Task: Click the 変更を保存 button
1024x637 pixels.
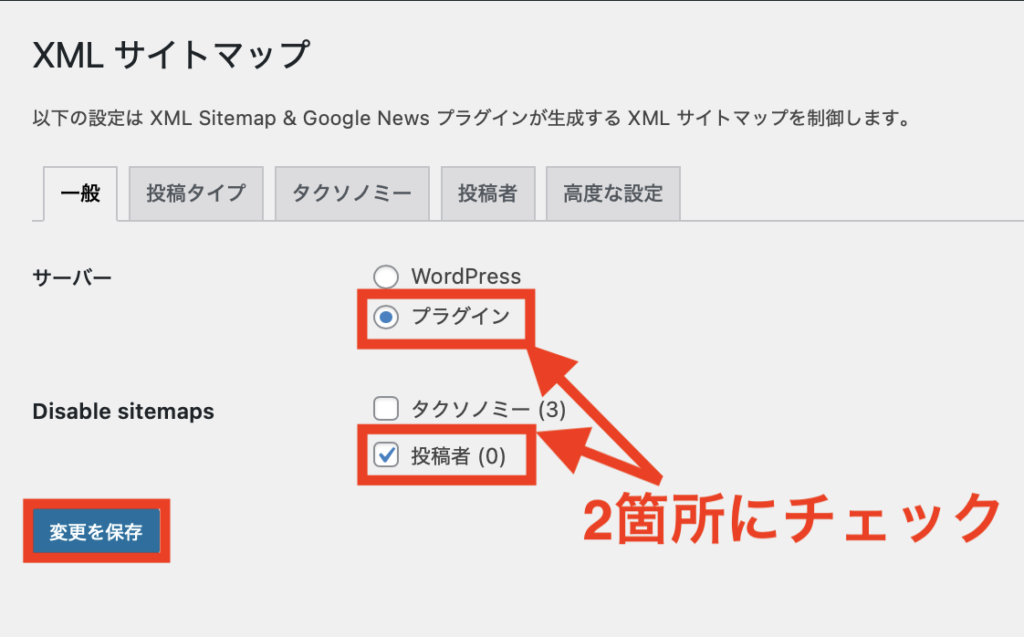Action: click(96, 532)
